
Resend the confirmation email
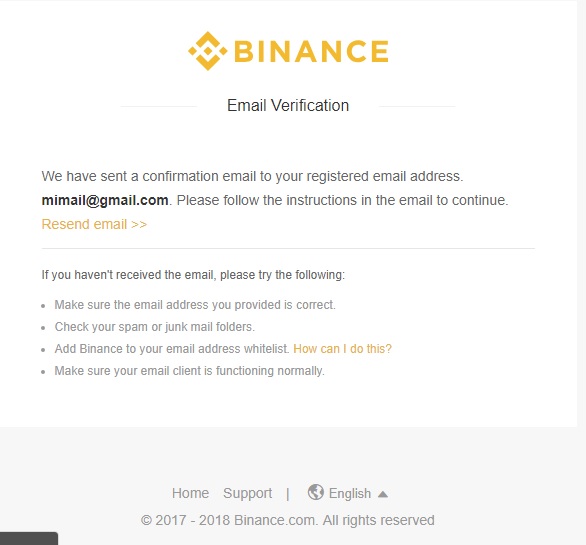pyautogui.click(x=94, y=224)
